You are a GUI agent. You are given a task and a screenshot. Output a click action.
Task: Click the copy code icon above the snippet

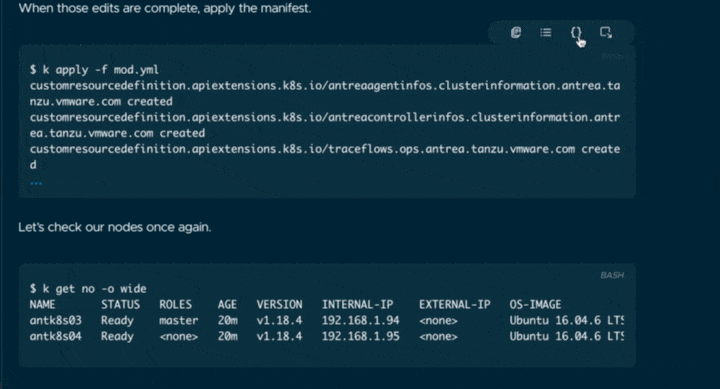coord(516,33)
